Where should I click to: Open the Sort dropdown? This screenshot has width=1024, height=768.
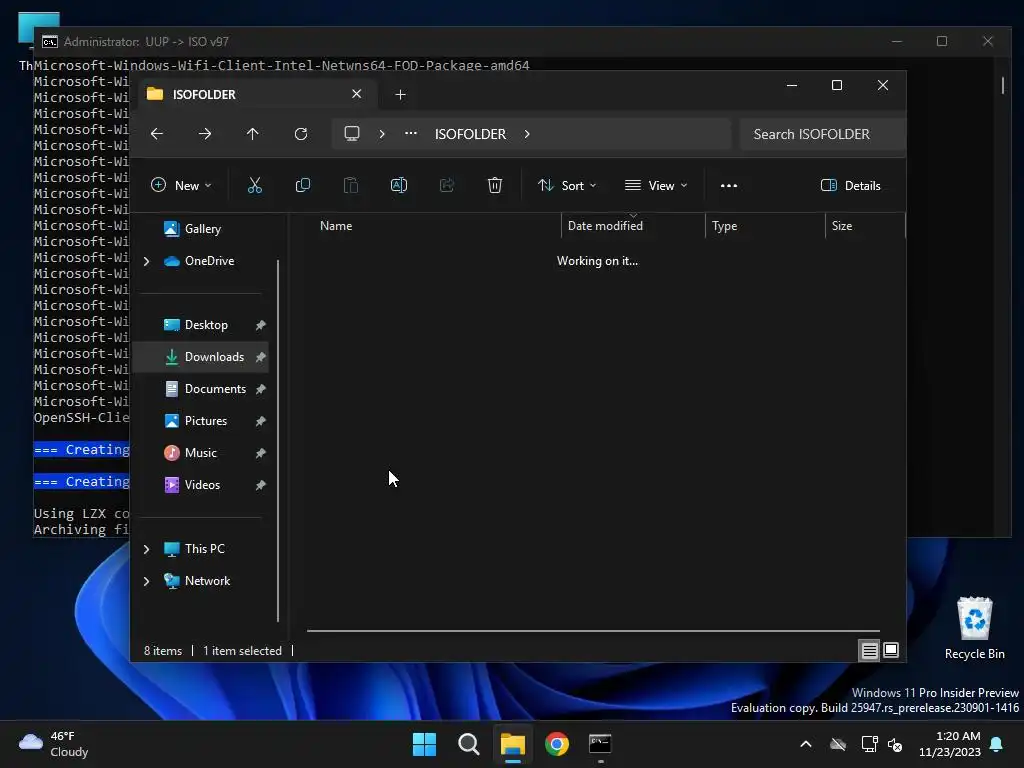567,185
